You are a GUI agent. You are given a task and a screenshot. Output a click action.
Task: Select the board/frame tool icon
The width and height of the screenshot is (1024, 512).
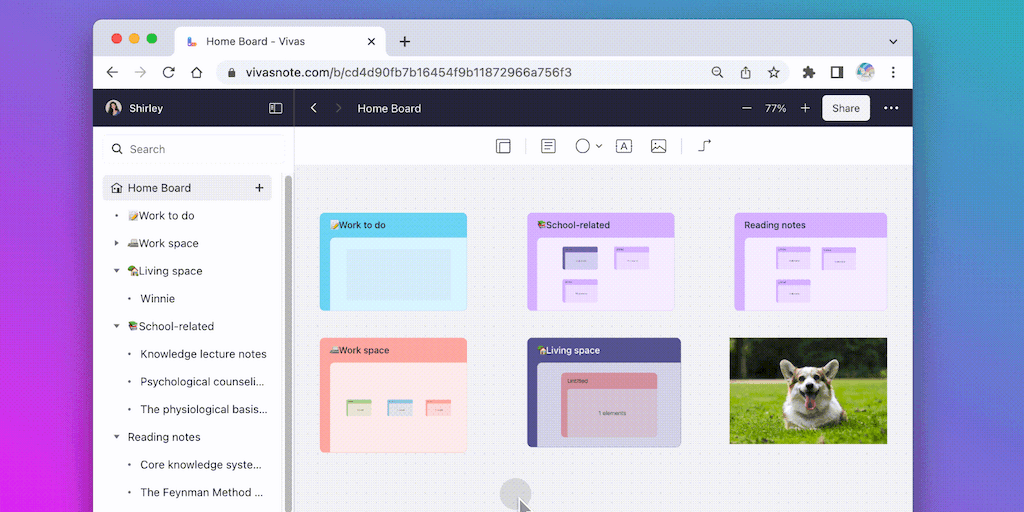[503, 146]
